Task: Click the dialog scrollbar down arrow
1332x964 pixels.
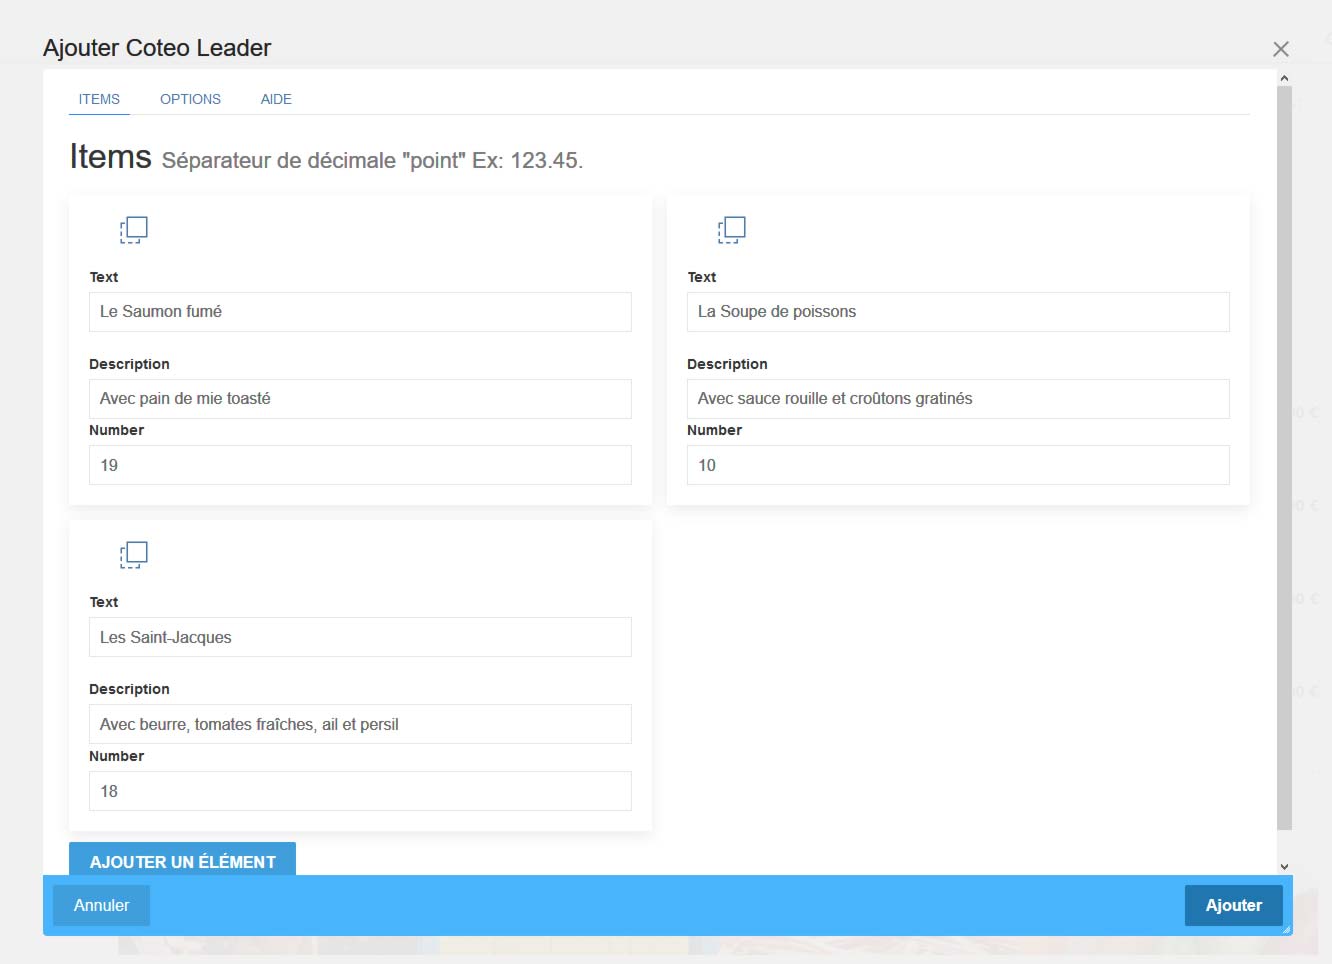Action: coord(1285,867)
